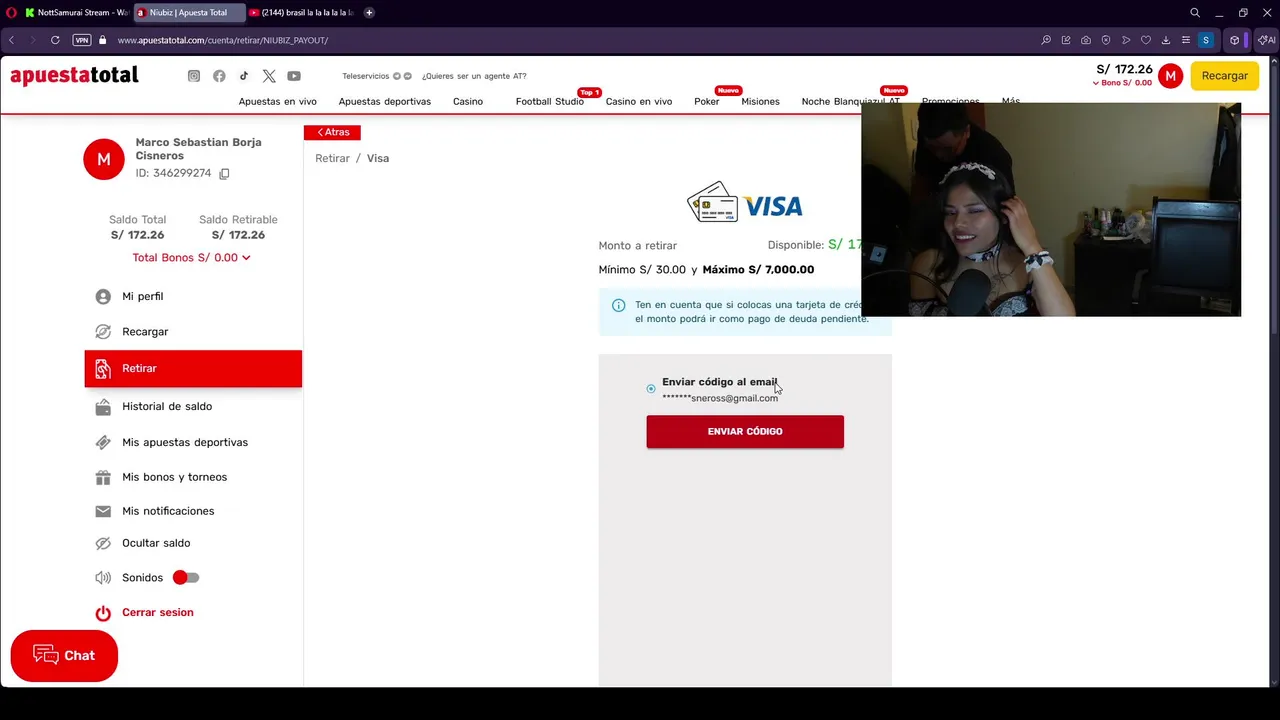Expand the Bono S/ 0.00 header dropdown

tap(1122, 83)
